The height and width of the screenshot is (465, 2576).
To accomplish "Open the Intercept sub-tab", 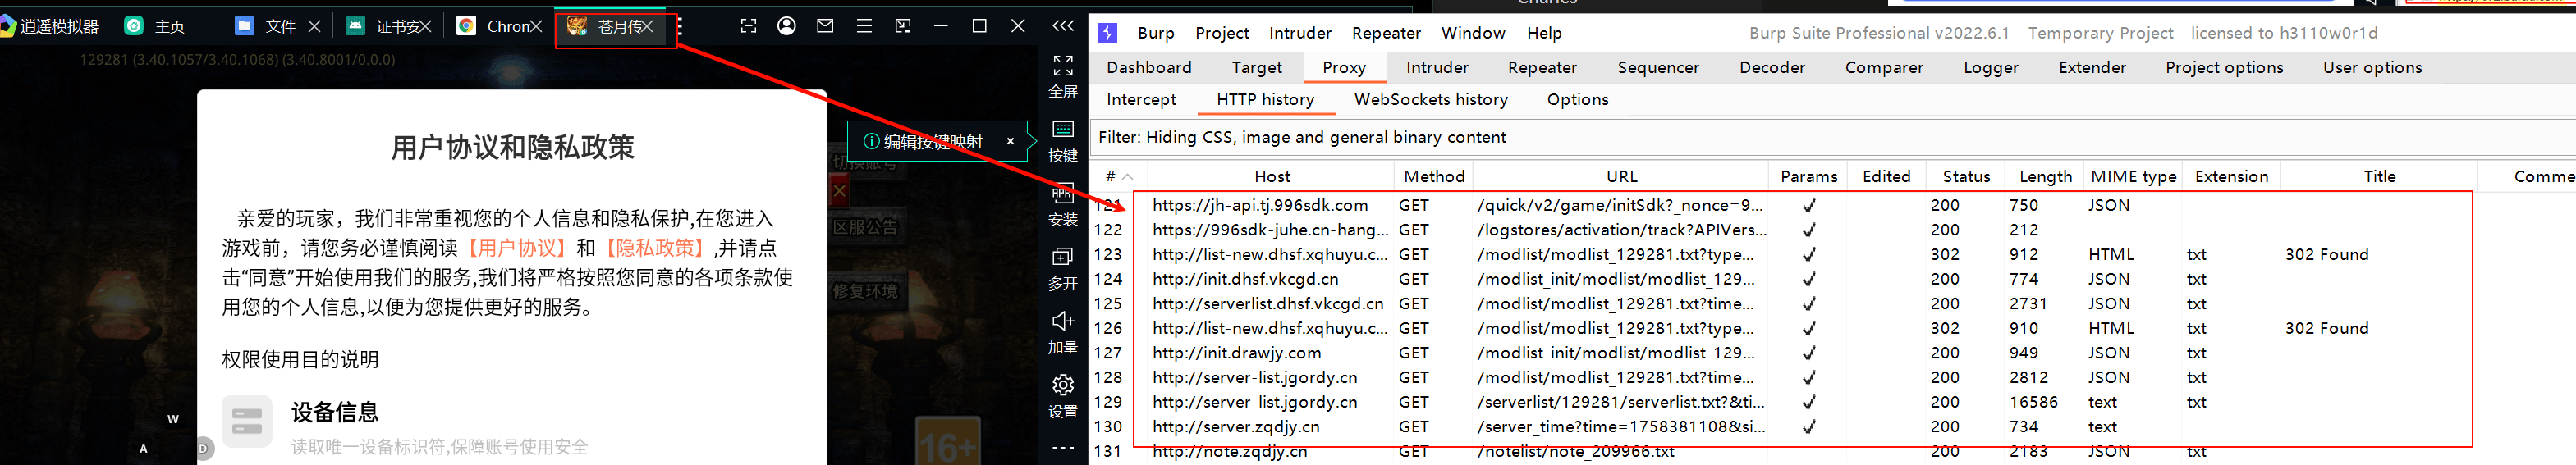I will click(1141, 99).
